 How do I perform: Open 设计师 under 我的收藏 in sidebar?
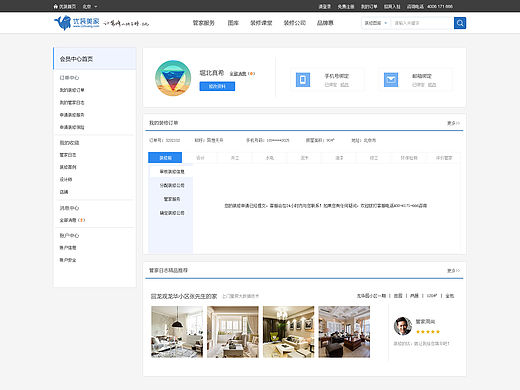pos(66,179)
